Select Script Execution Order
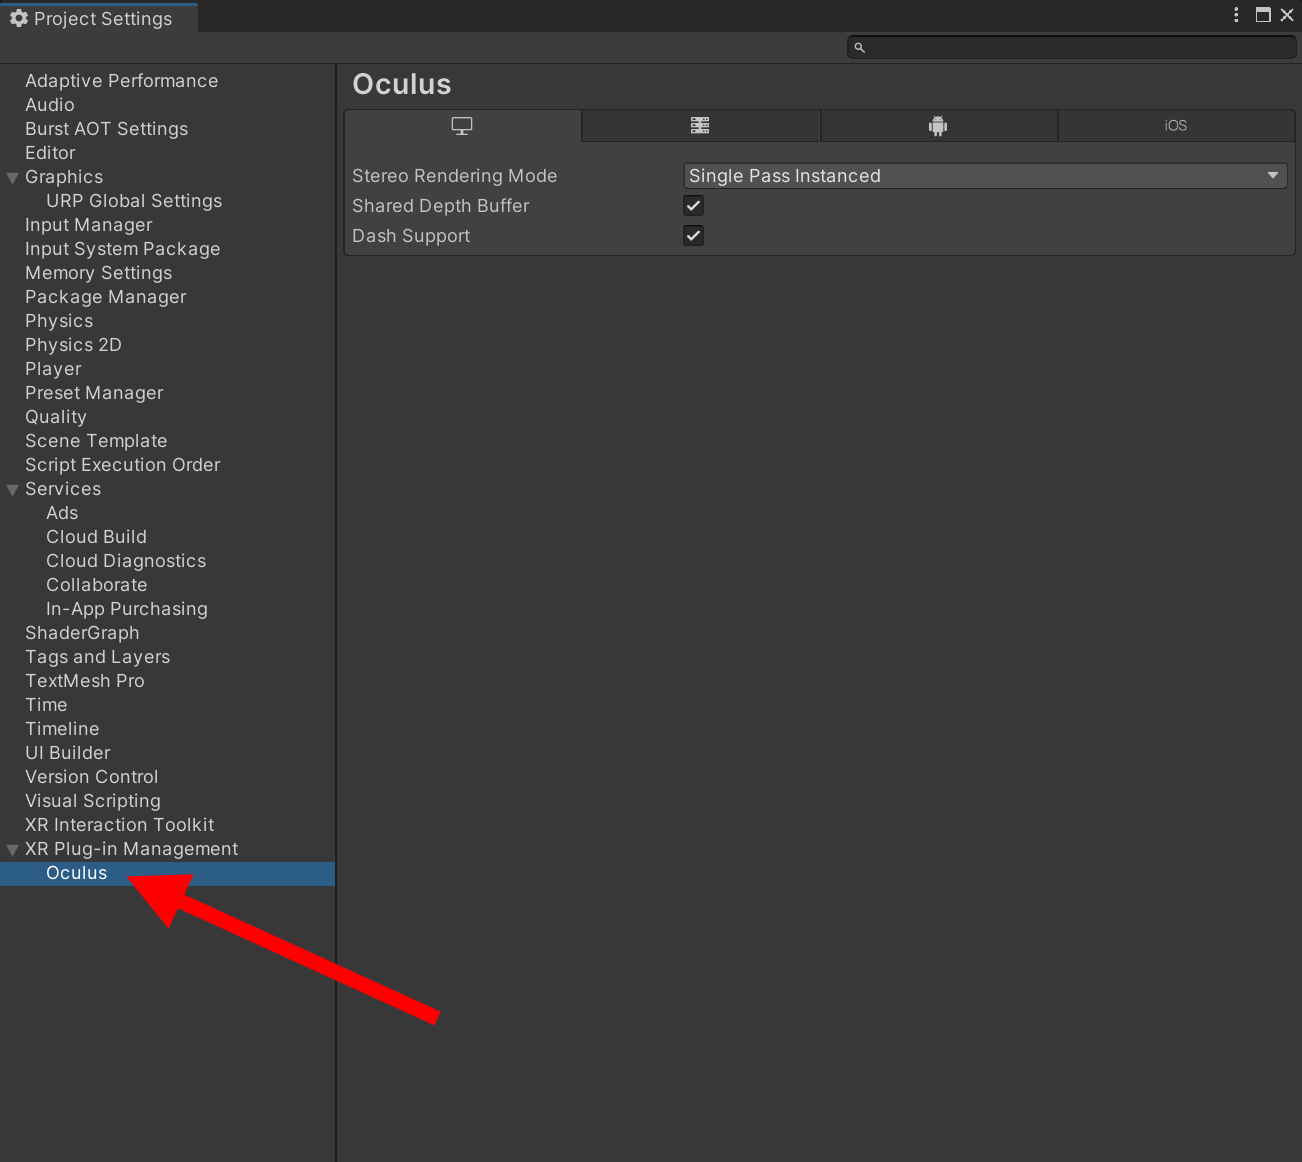The height and width of the screenshot is (1162, 1302). [x=122, y=465]
